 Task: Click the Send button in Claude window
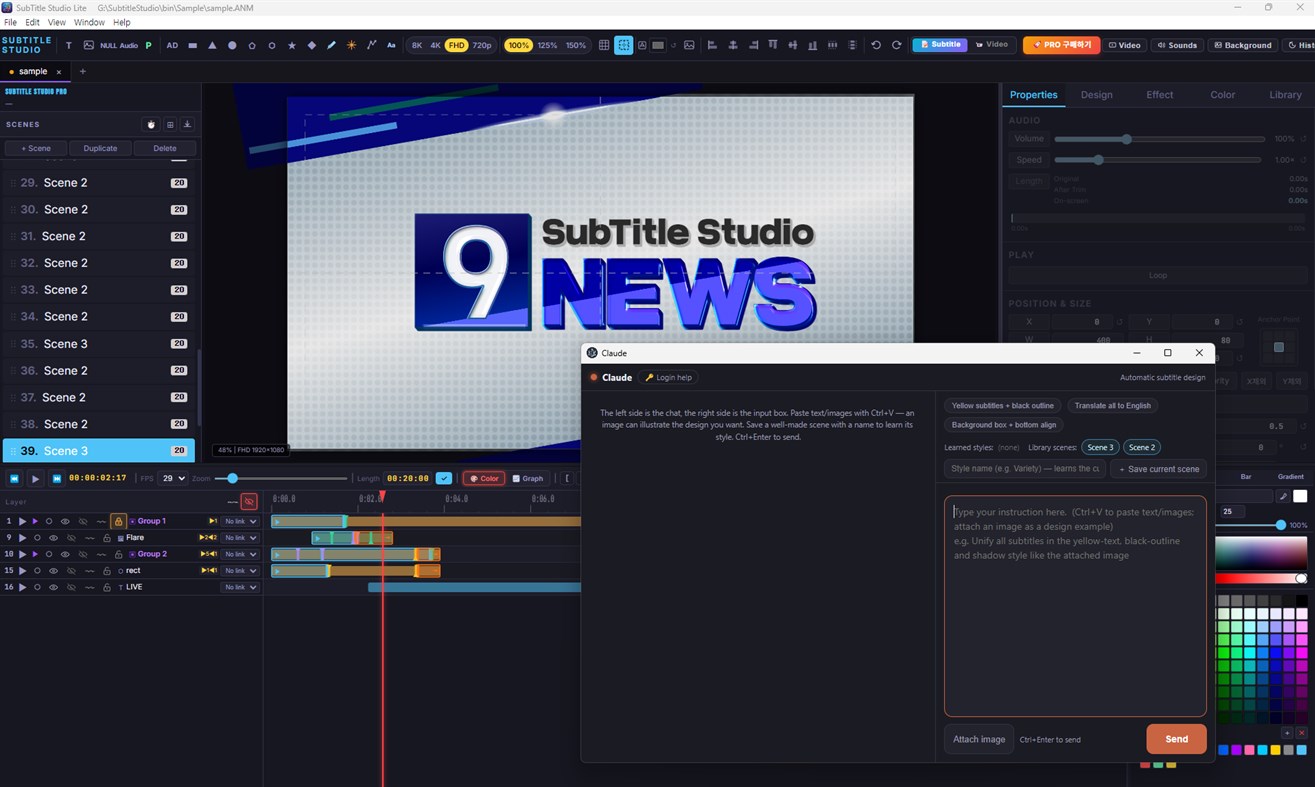(x=1176, y=739)
